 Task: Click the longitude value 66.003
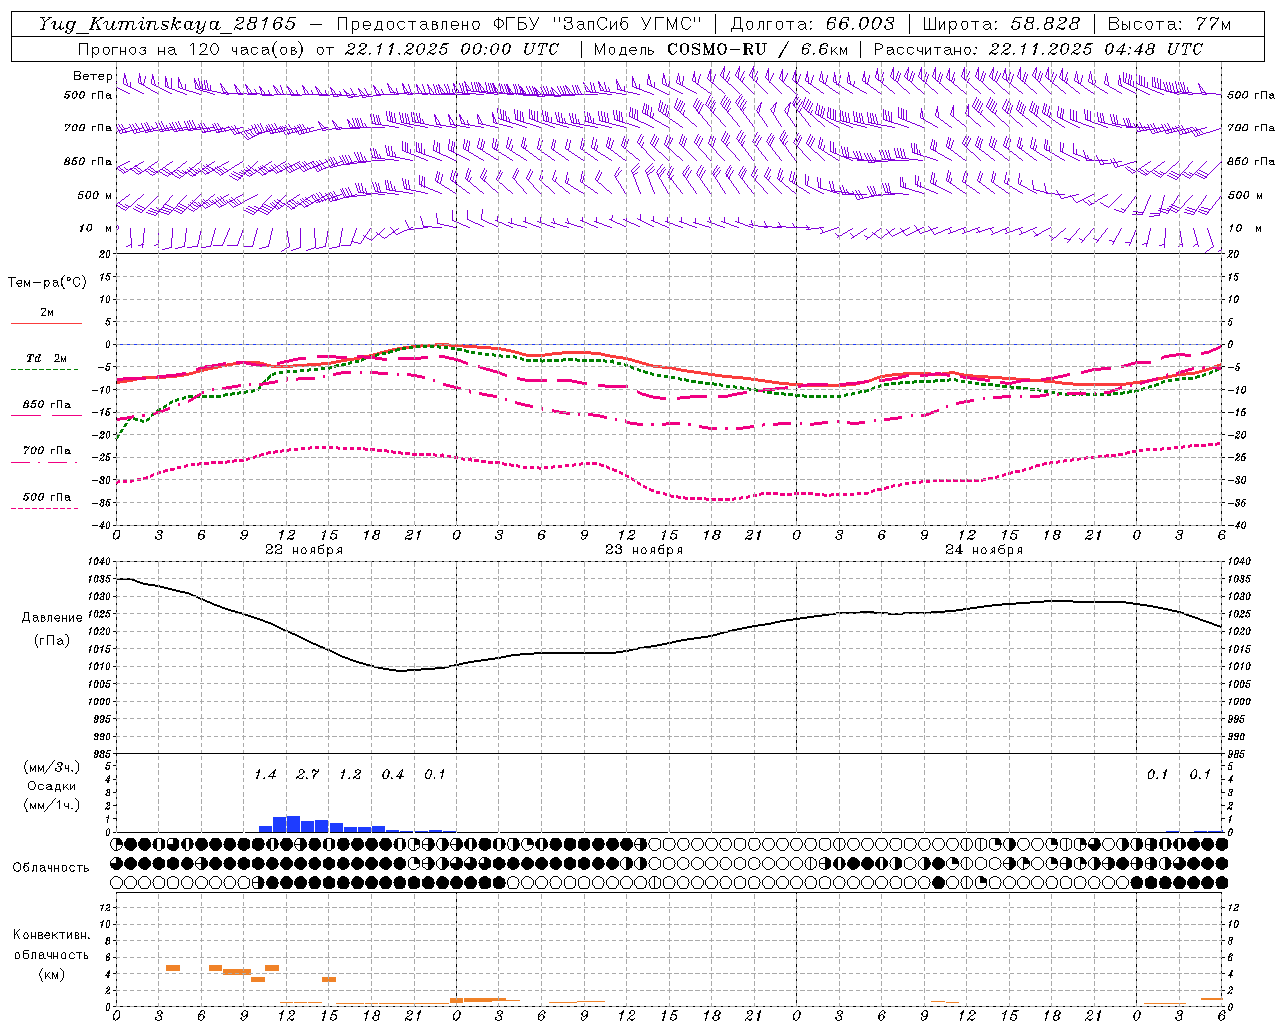coord(860,24)
